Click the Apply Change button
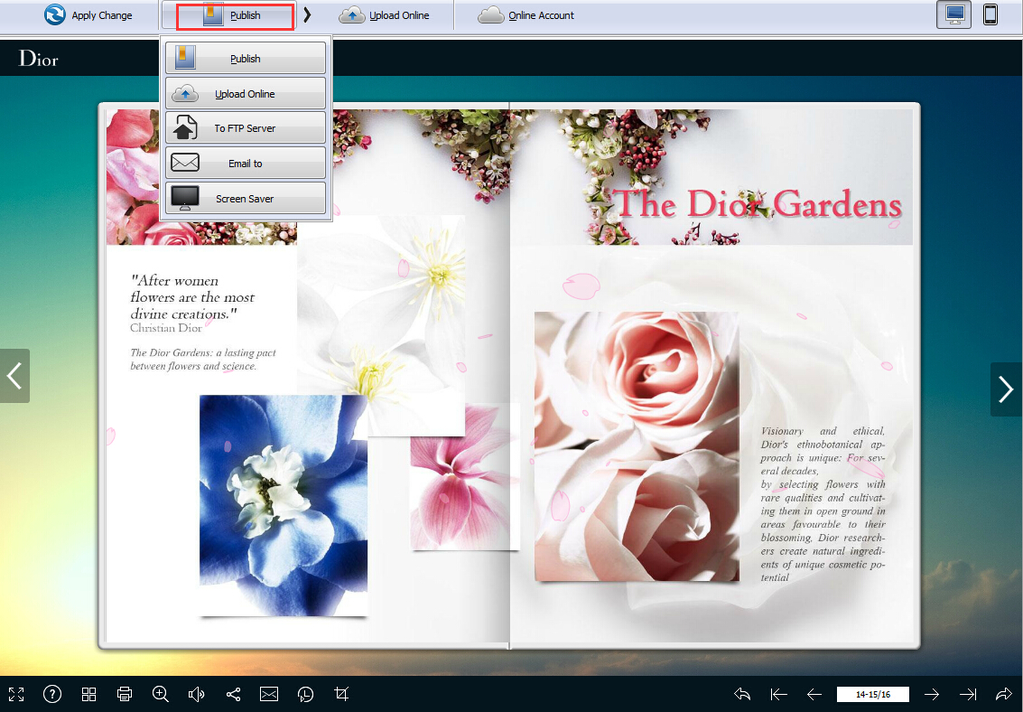The height and width of the screenshot is (712, 1023). [88, 15]
